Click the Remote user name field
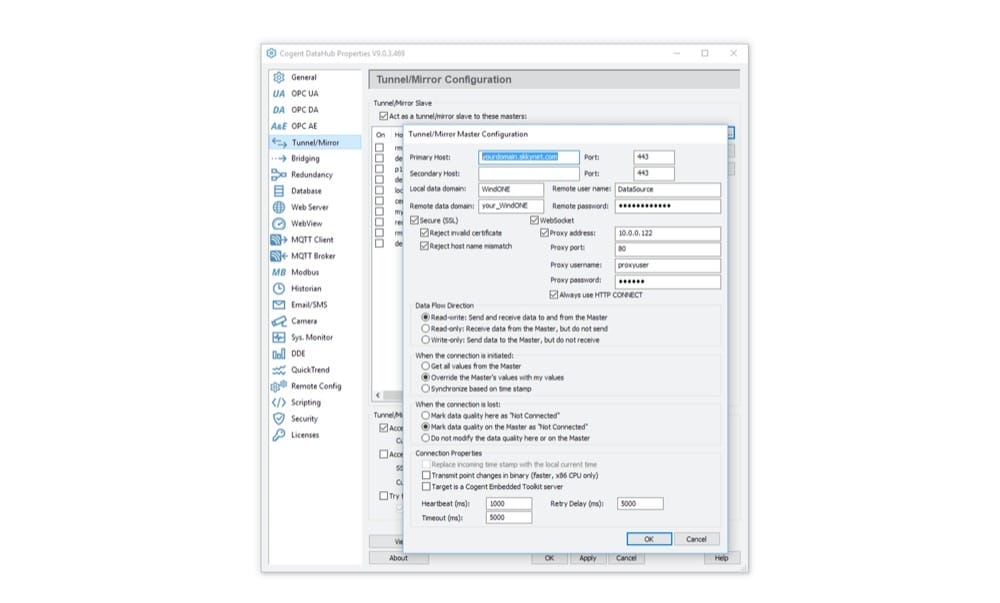1000x603 pixels. [668, 189]
